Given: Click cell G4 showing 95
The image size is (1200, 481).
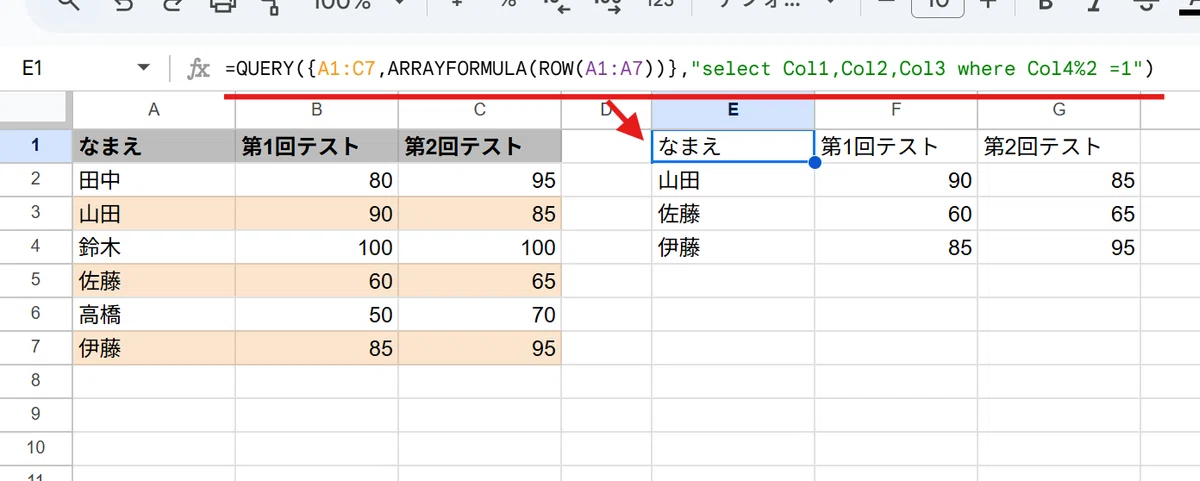Looking at the screenshot, I should click(1059, 247).
